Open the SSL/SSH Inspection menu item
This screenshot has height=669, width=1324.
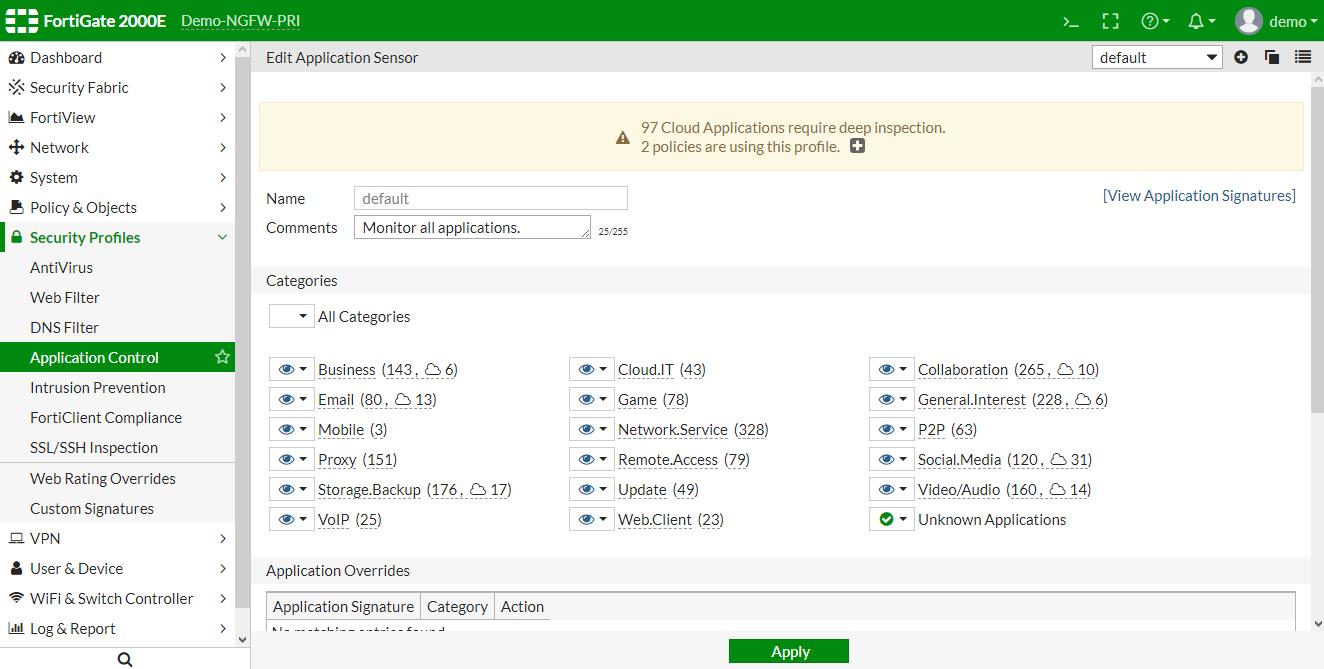[117, 447]
